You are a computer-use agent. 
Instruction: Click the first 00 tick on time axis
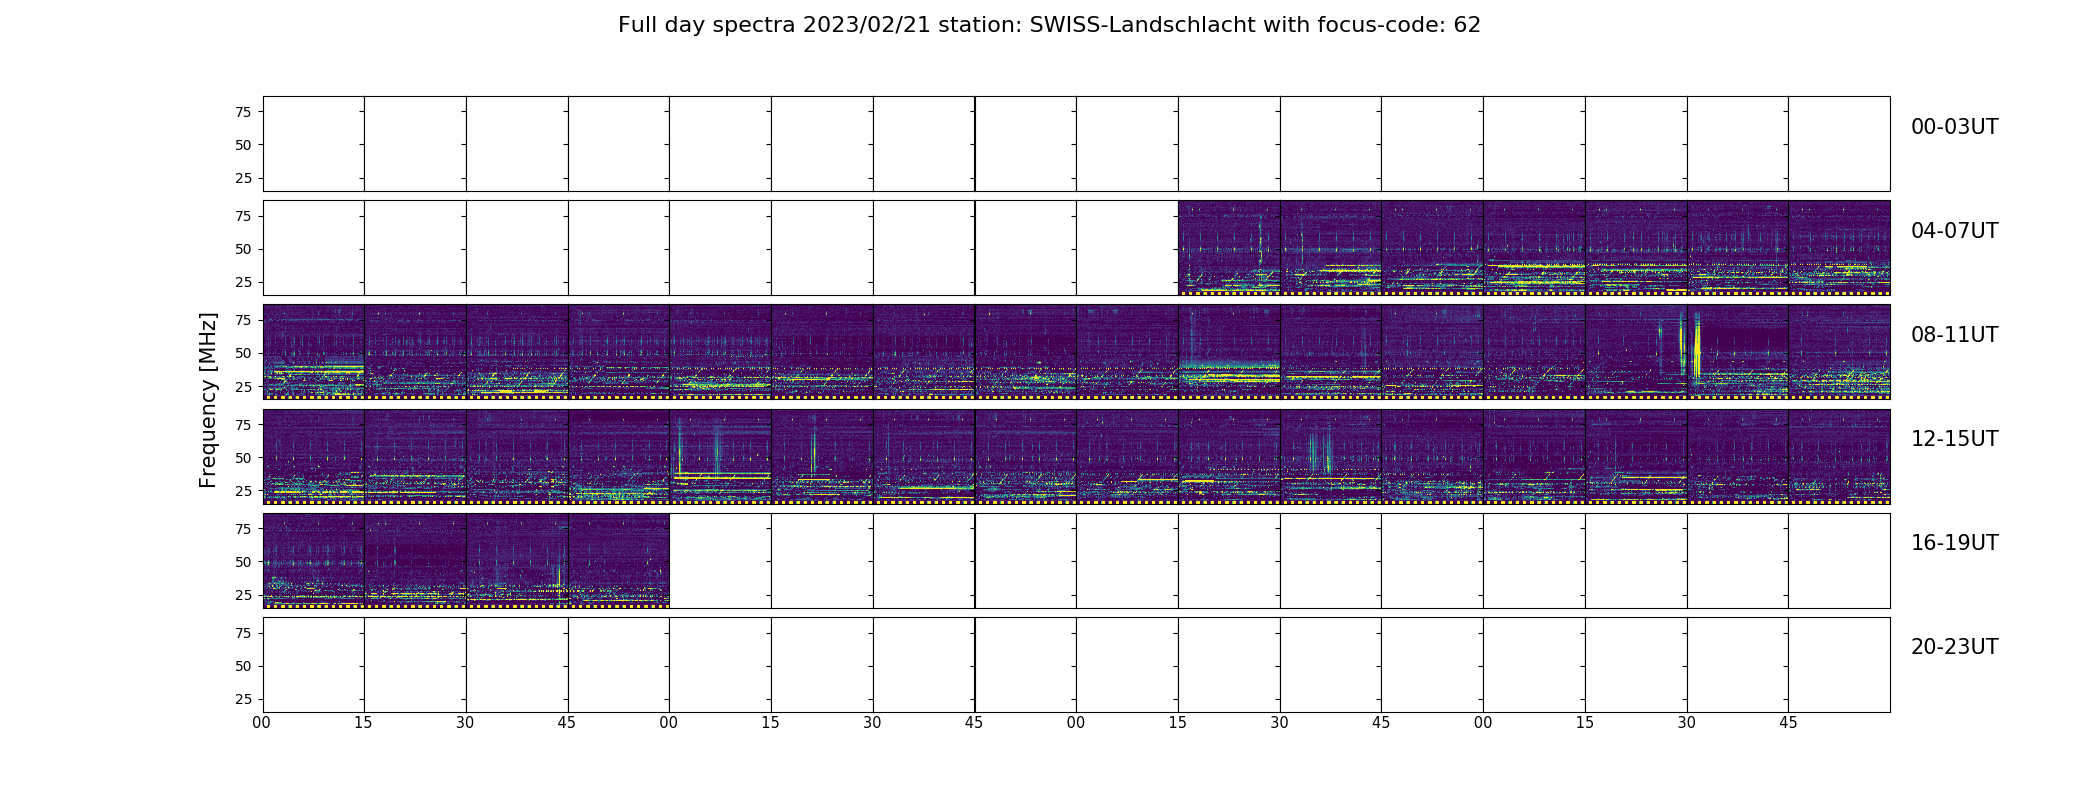click(262, 722)
